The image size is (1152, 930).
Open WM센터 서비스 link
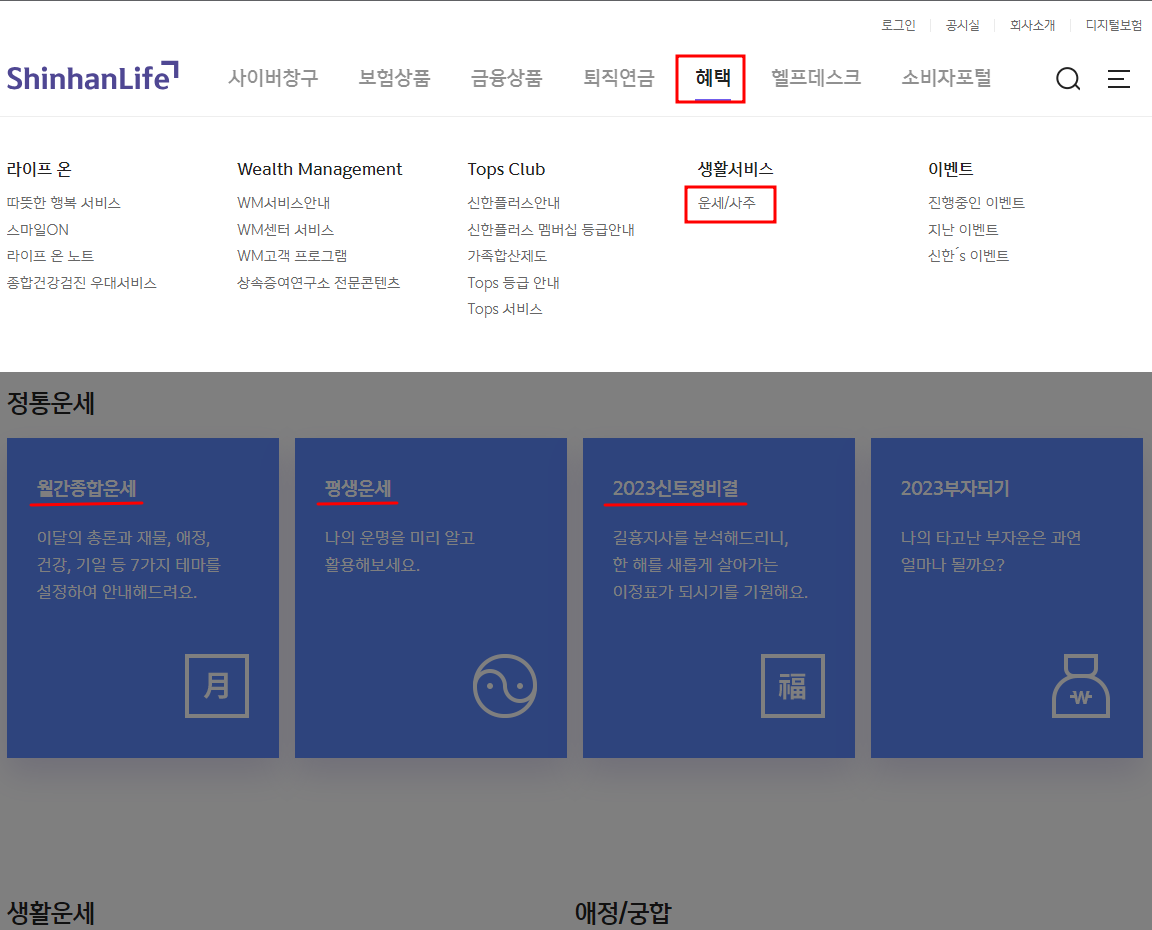(x=285, y=230)
